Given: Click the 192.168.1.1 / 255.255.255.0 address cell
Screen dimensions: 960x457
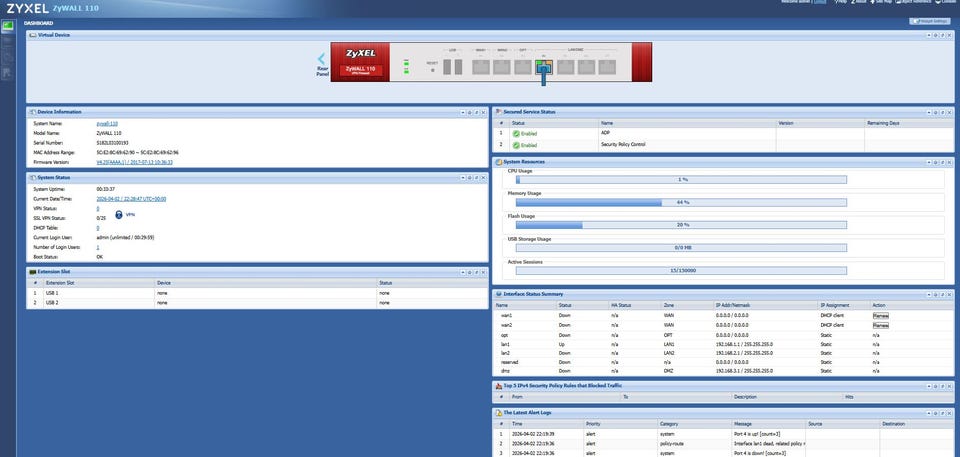Looking at the screenshot, I should click(744, 344).
